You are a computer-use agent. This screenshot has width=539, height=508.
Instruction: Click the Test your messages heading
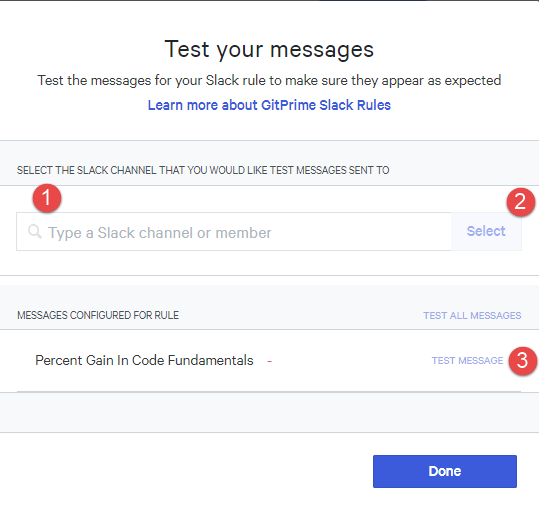click(269, 49)
